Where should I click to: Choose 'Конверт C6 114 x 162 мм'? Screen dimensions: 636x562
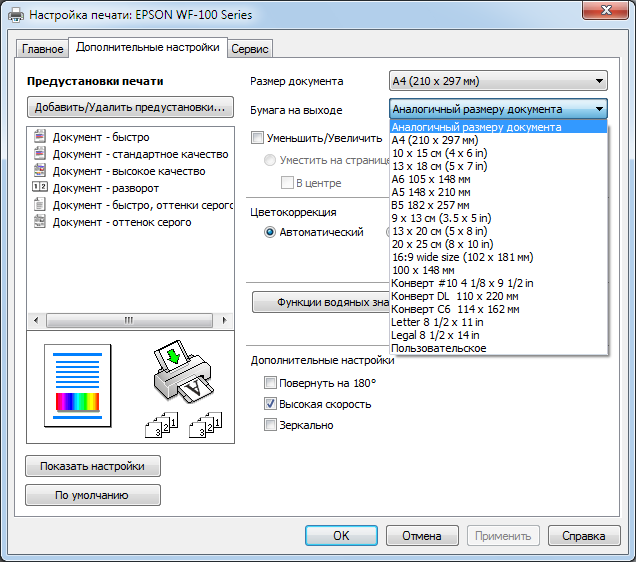pyautogui.click(x=498, y=309)
